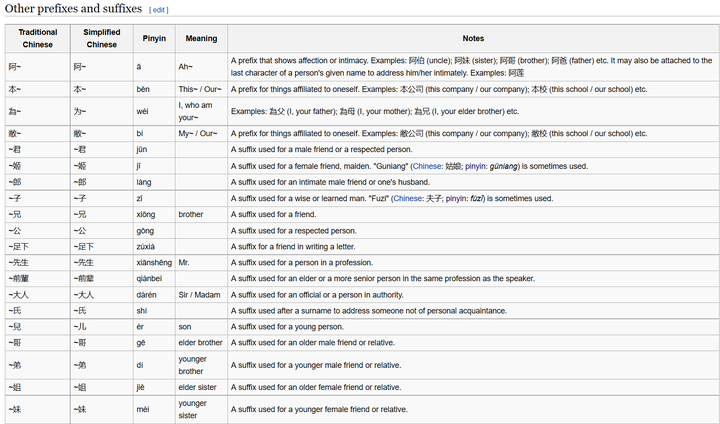Open the Chinese link in the 姬 row
720x424 pixels.
click(x=427, y=166)
